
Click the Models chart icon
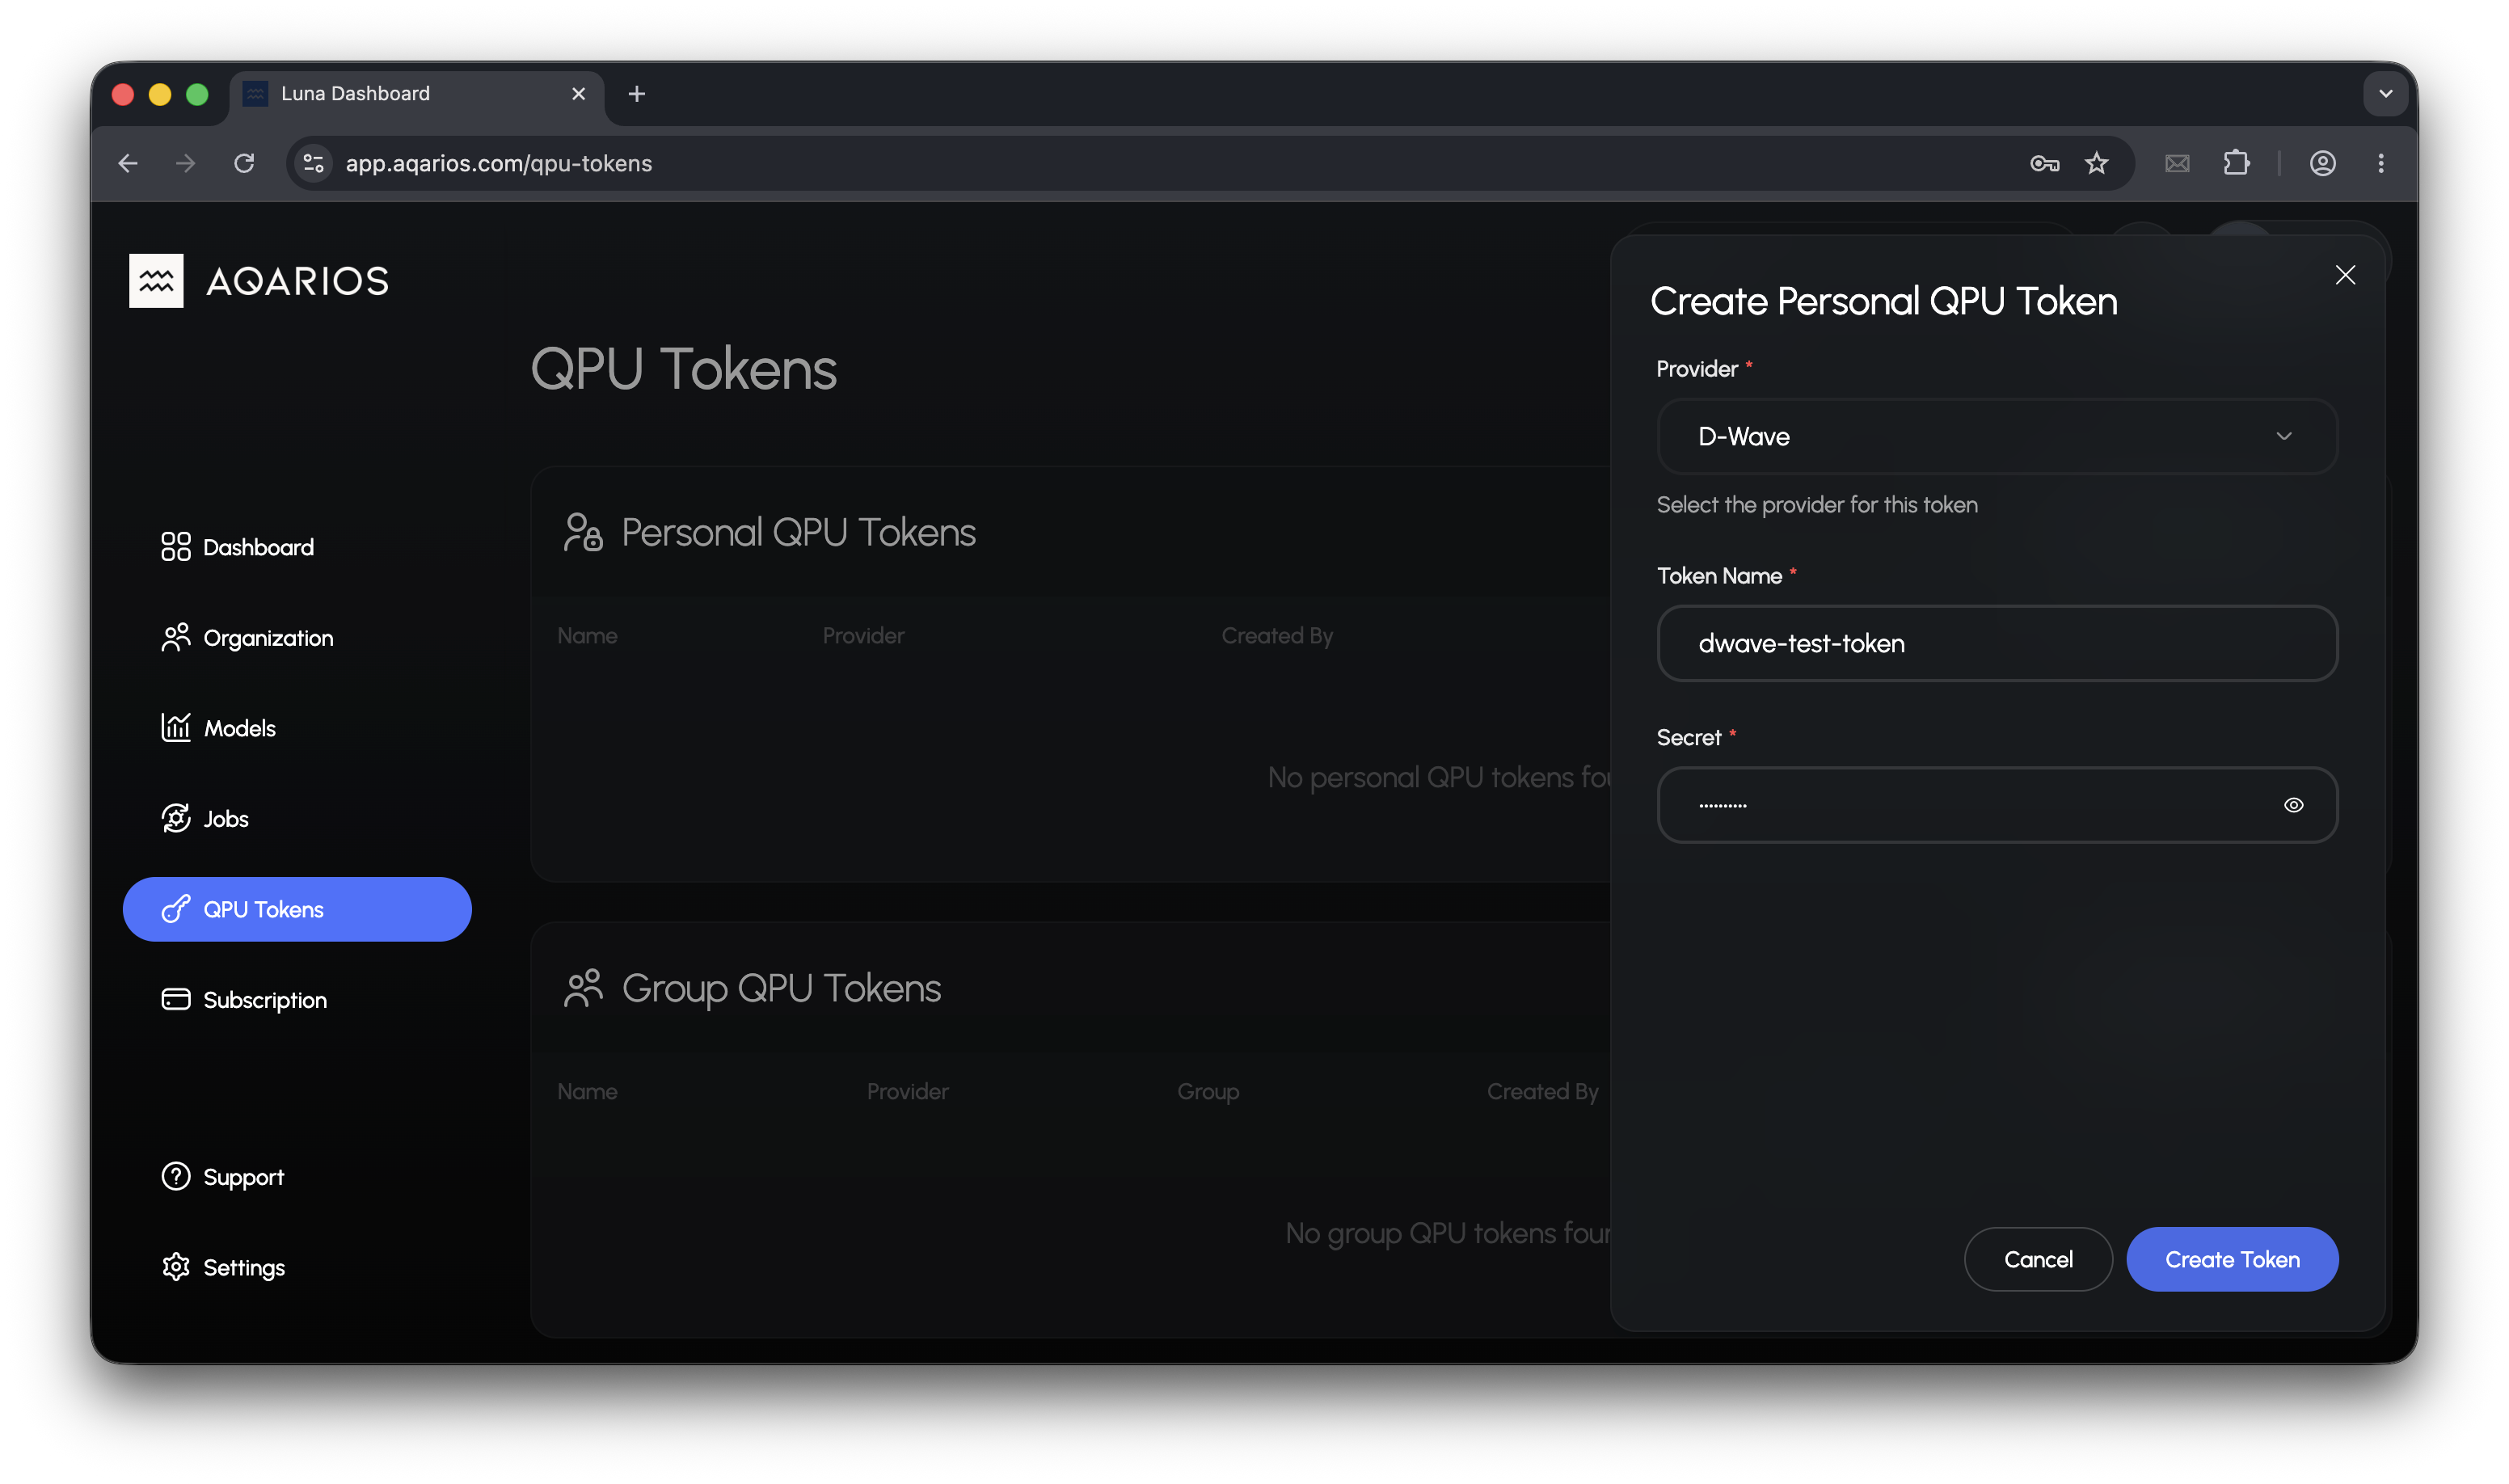coord(176,728)
